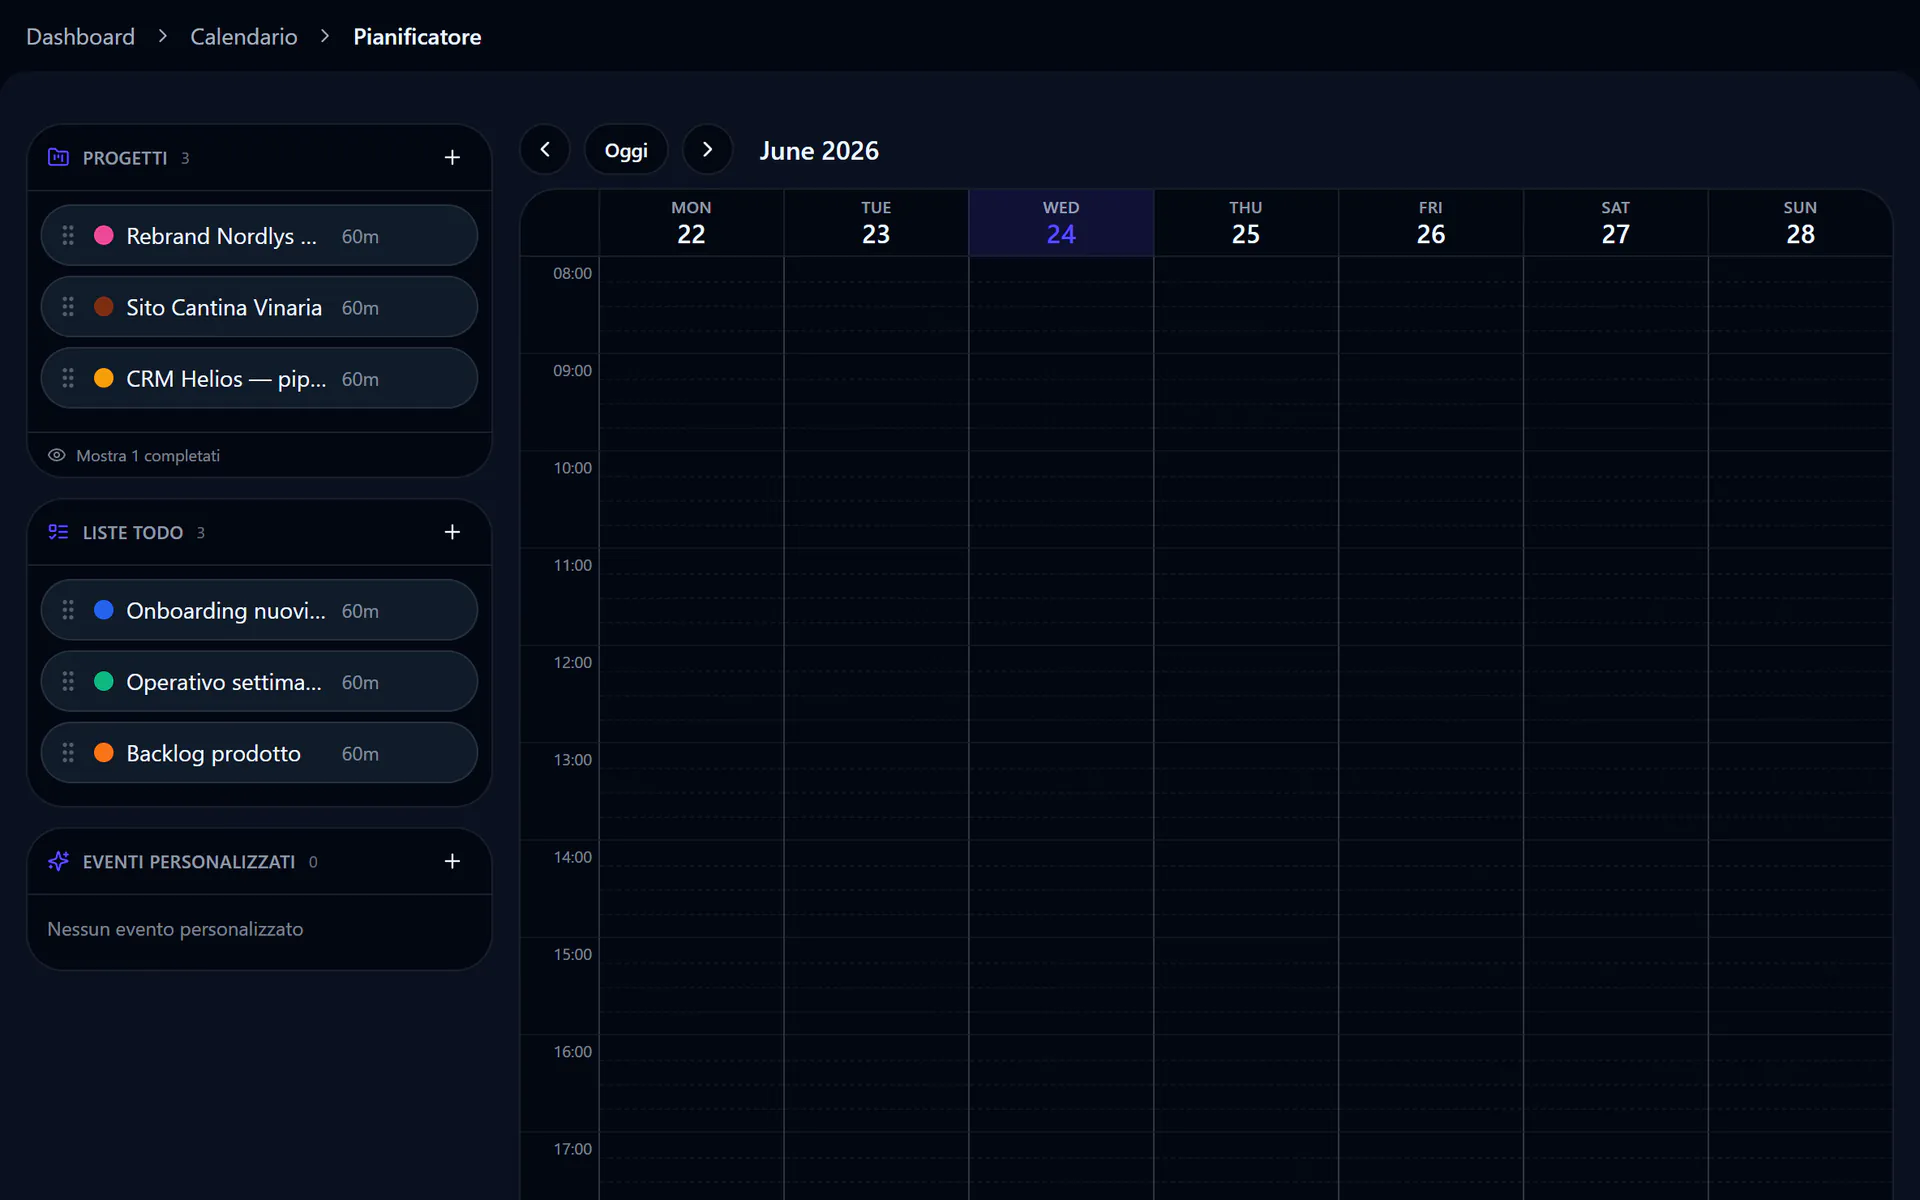Go to the previous week
1920x1200 pixels.
click(545, 150)
